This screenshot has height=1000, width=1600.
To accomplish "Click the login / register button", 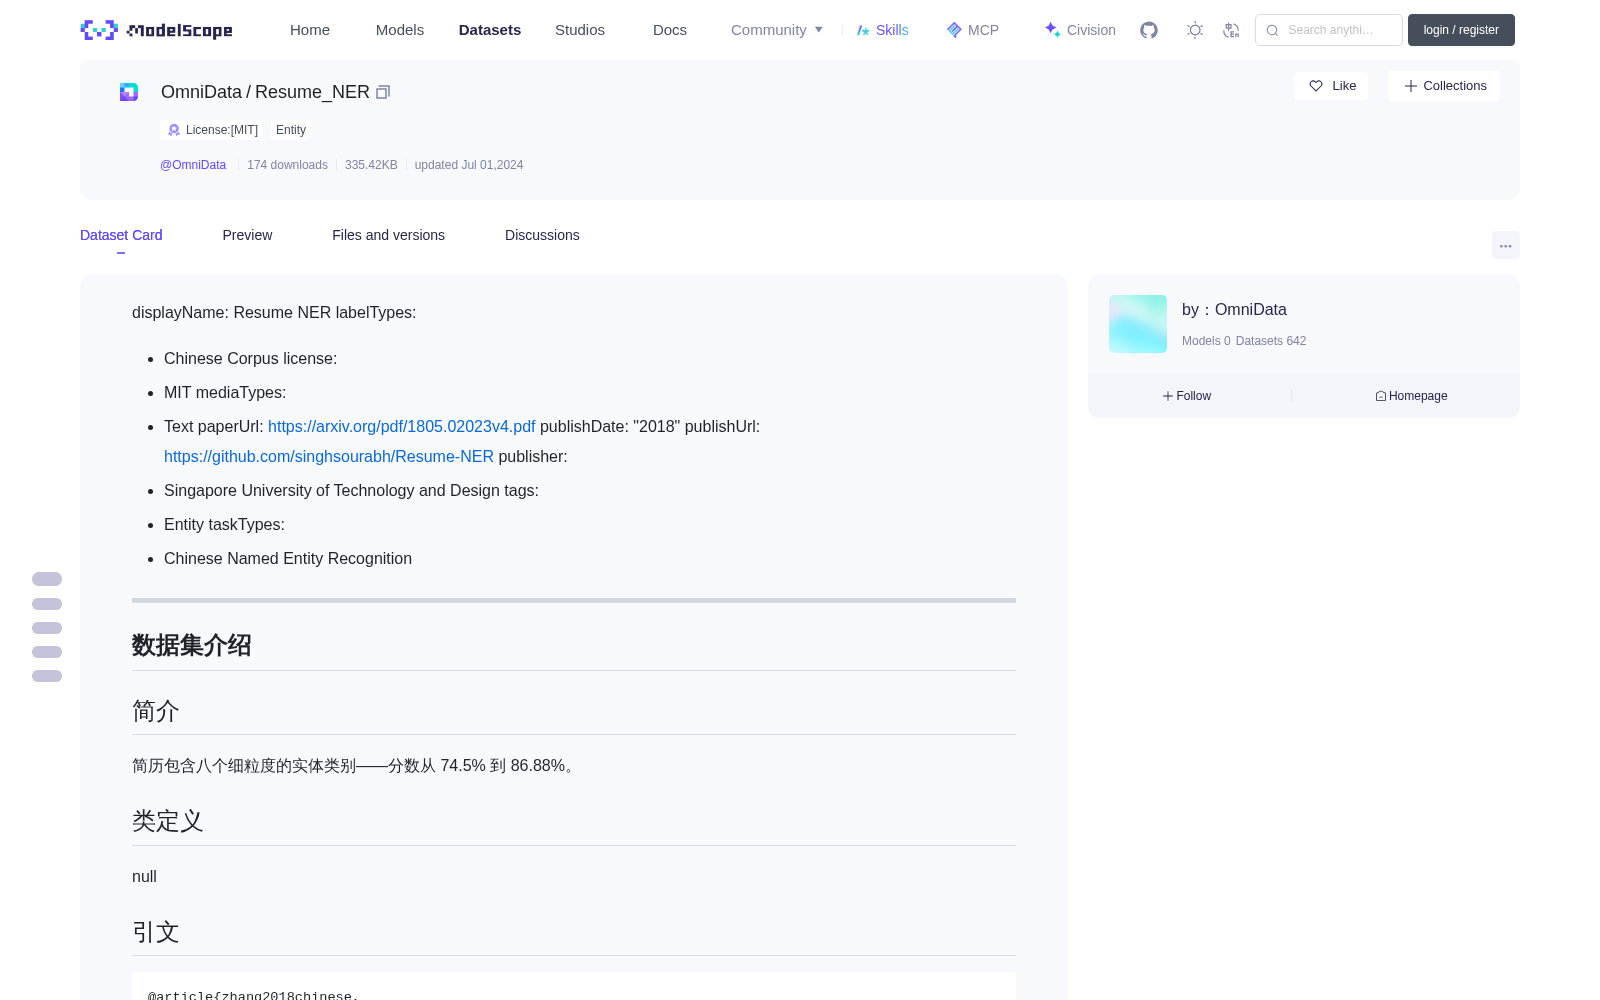I will click(1461, 30).
